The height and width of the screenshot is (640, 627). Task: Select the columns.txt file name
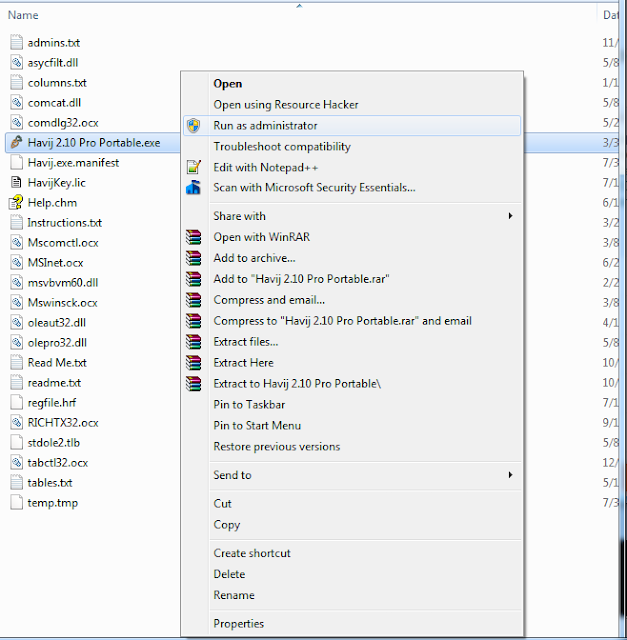tap(57, 83)
